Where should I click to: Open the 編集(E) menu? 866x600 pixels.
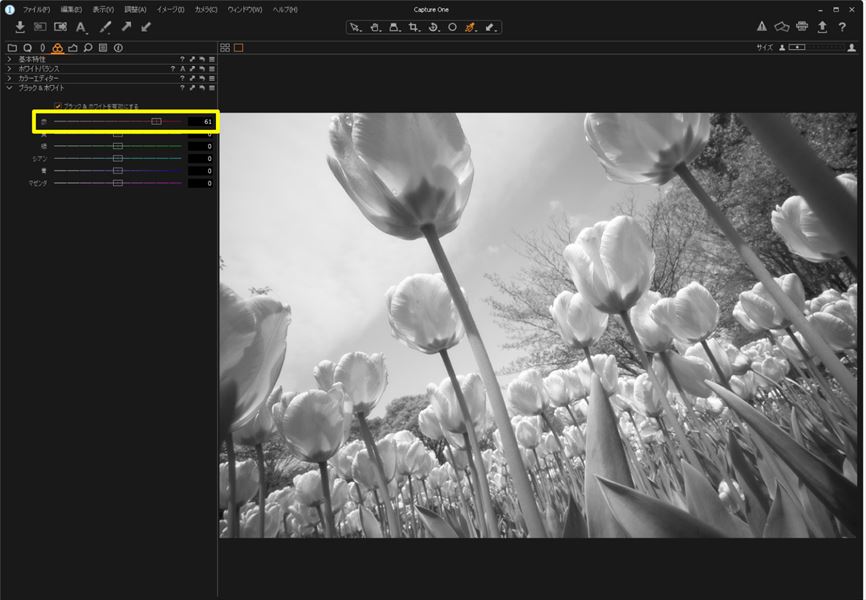[71, 9]
